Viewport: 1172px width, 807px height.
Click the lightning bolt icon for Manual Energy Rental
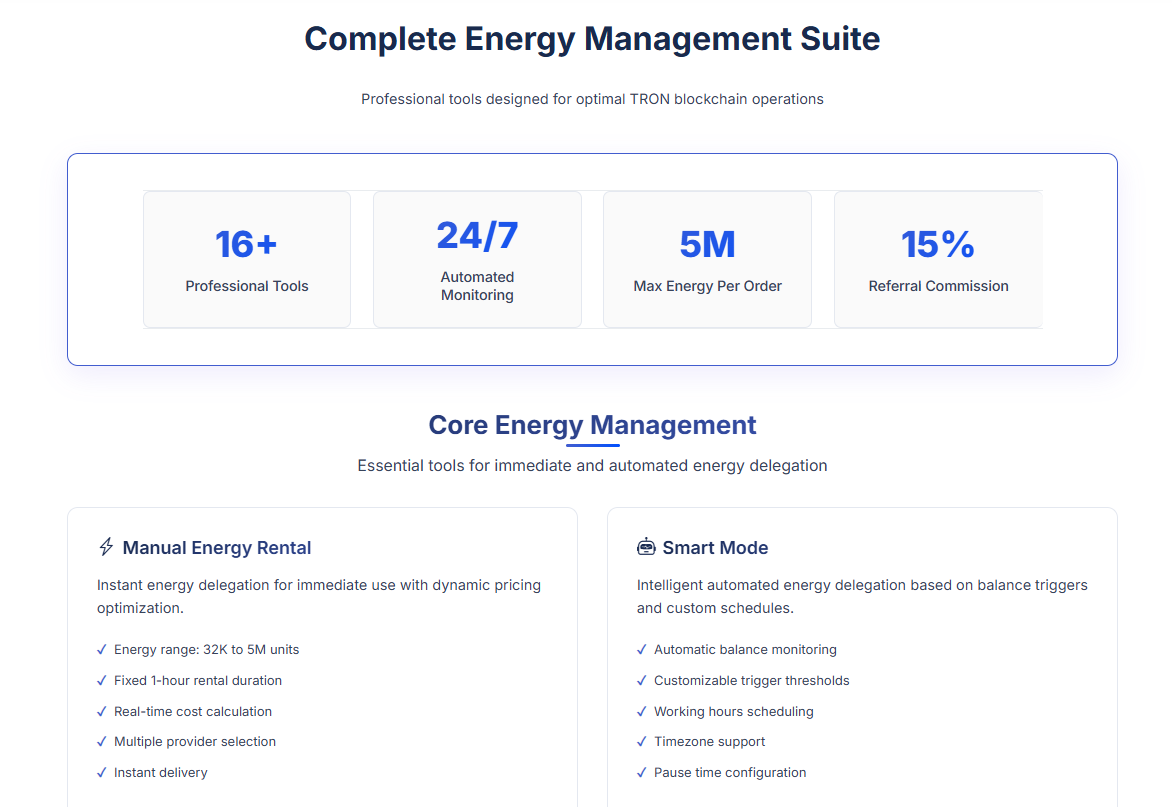[x=106, y=547]
